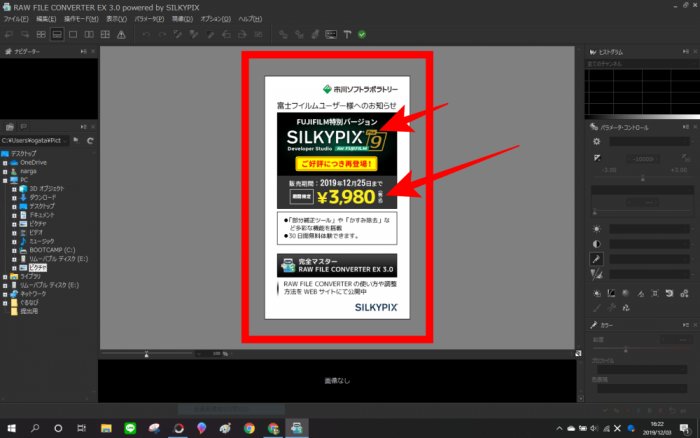Open Windows Task View

82,429
